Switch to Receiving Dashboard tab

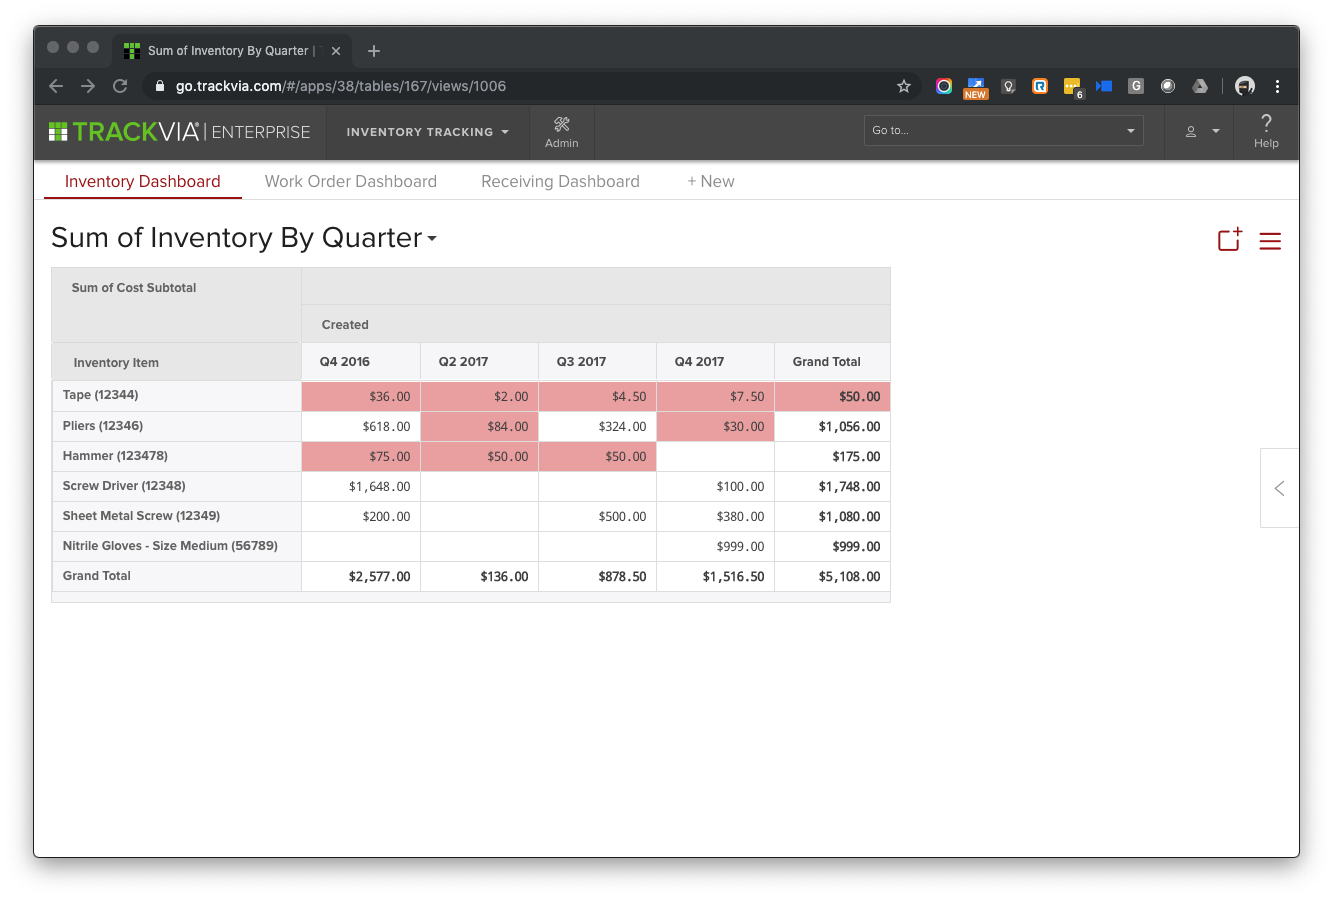point(560,181)
